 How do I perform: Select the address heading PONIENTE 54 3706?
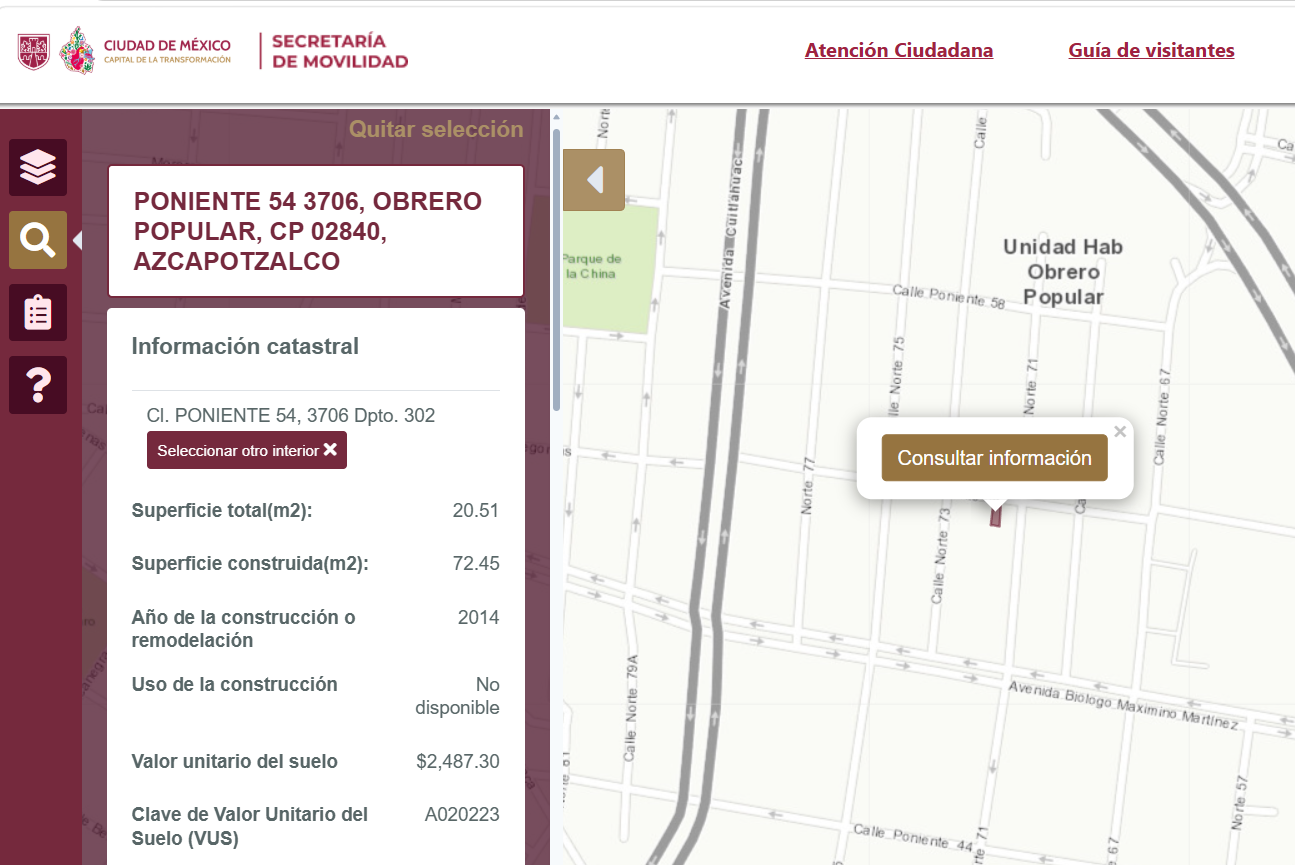pyautogui.click(x=316, y=231)
